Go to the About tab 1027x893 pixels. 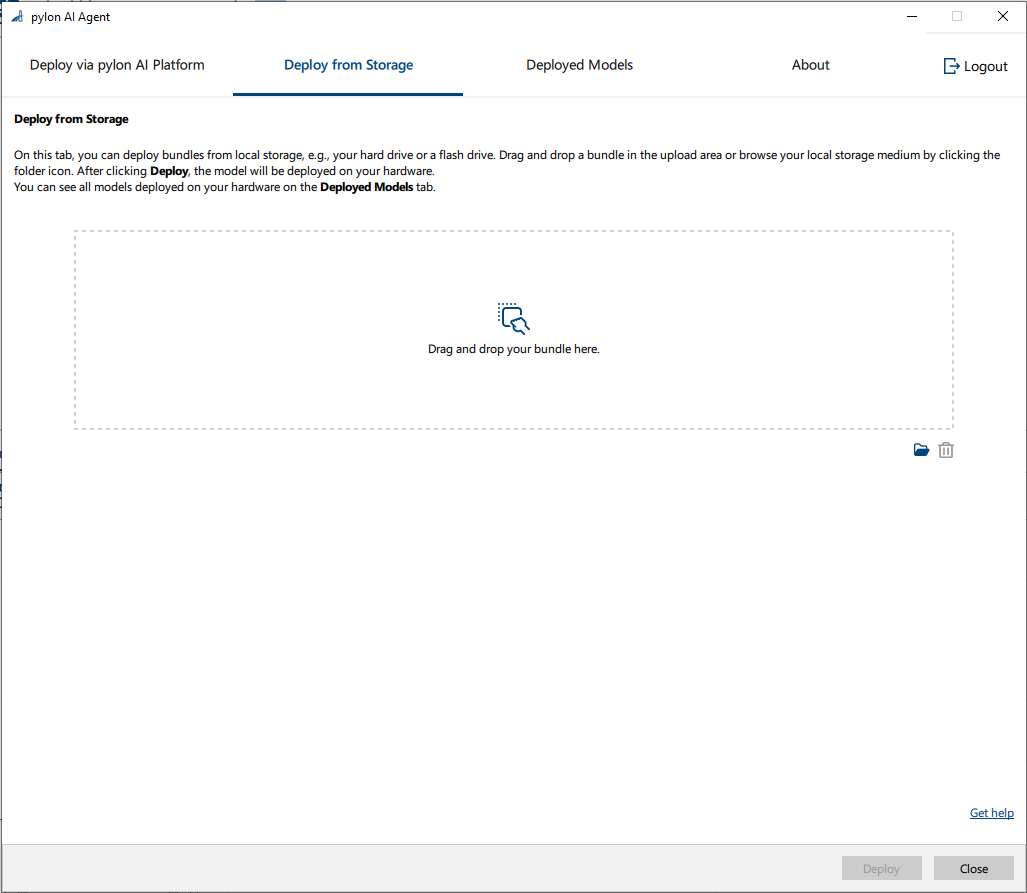click(x=810, y=65)
